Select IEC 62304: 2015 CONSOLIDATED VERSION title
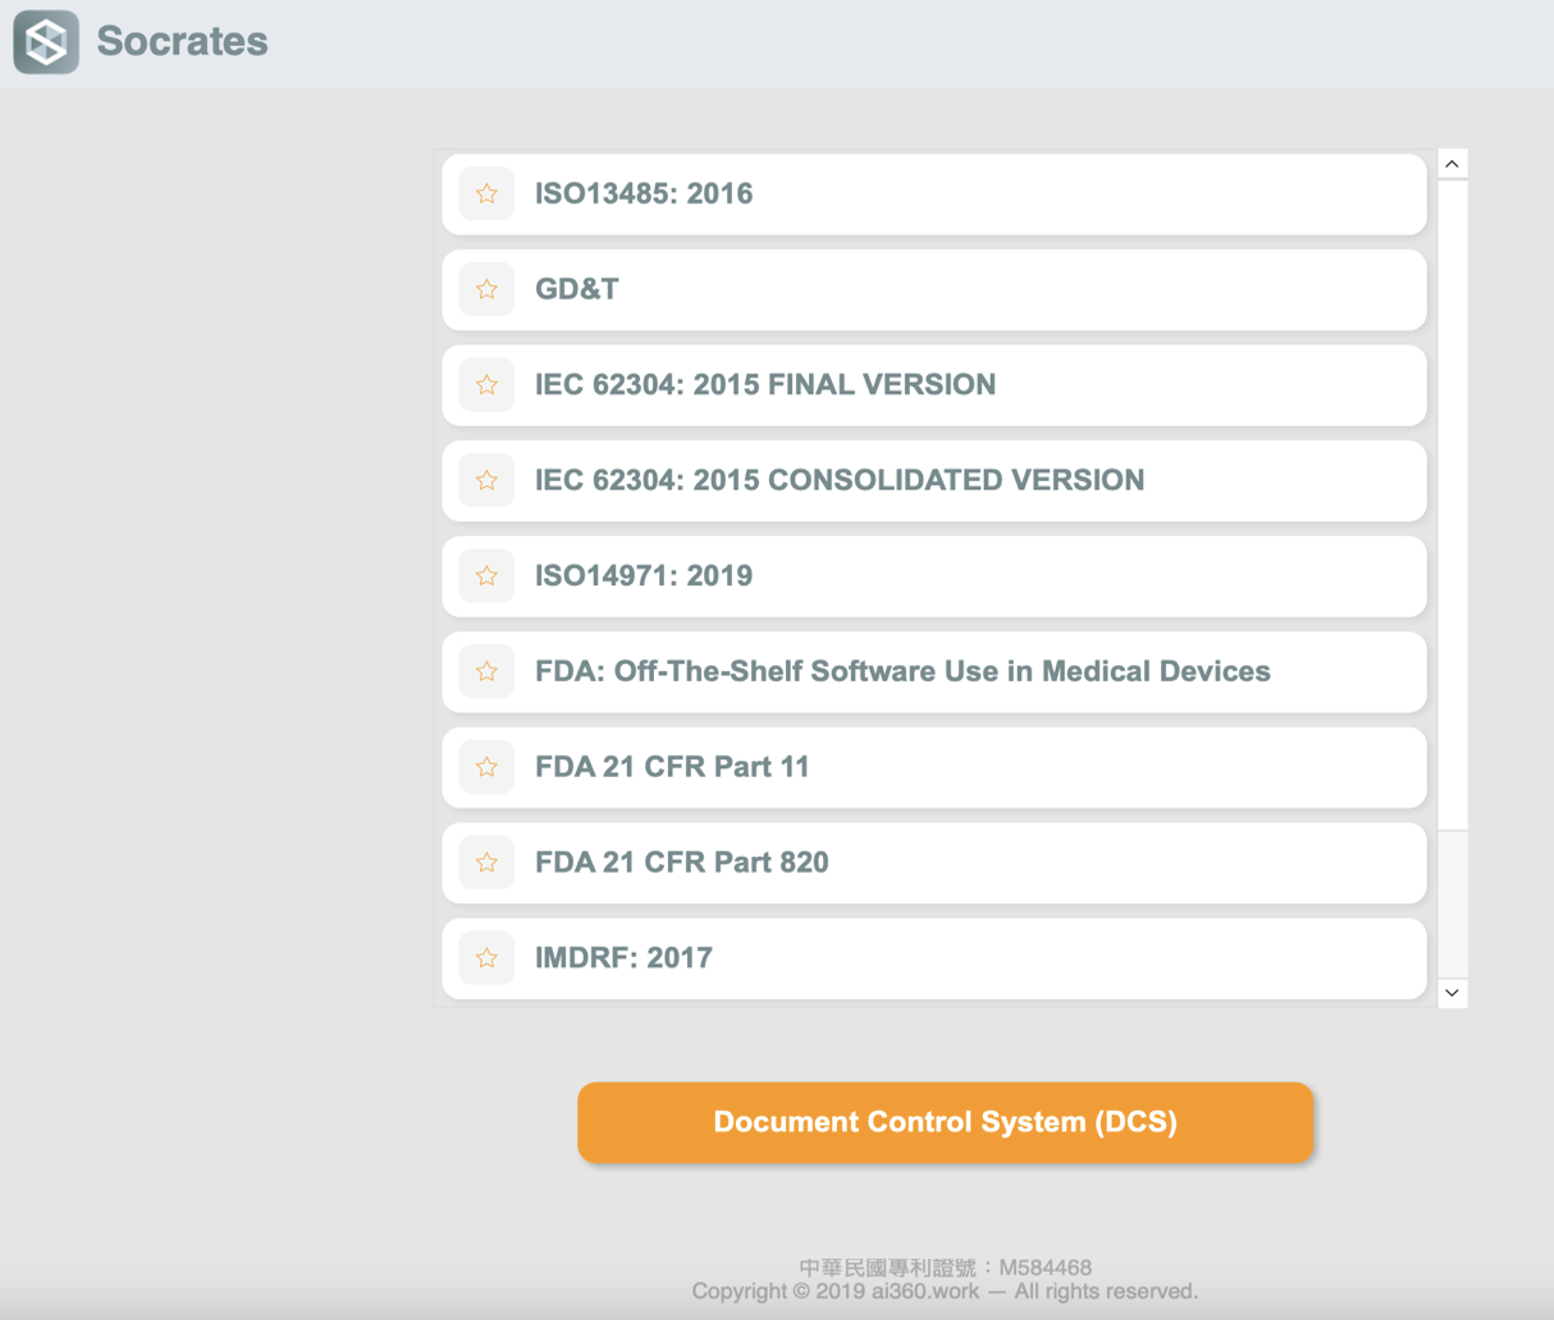The width and height of the screenshot is (1554, 1320). click(x=839, y=481)
